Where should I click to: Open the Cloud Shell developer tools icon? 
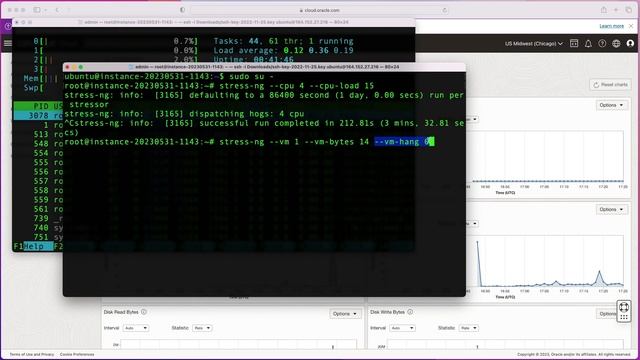coord(574,43)
